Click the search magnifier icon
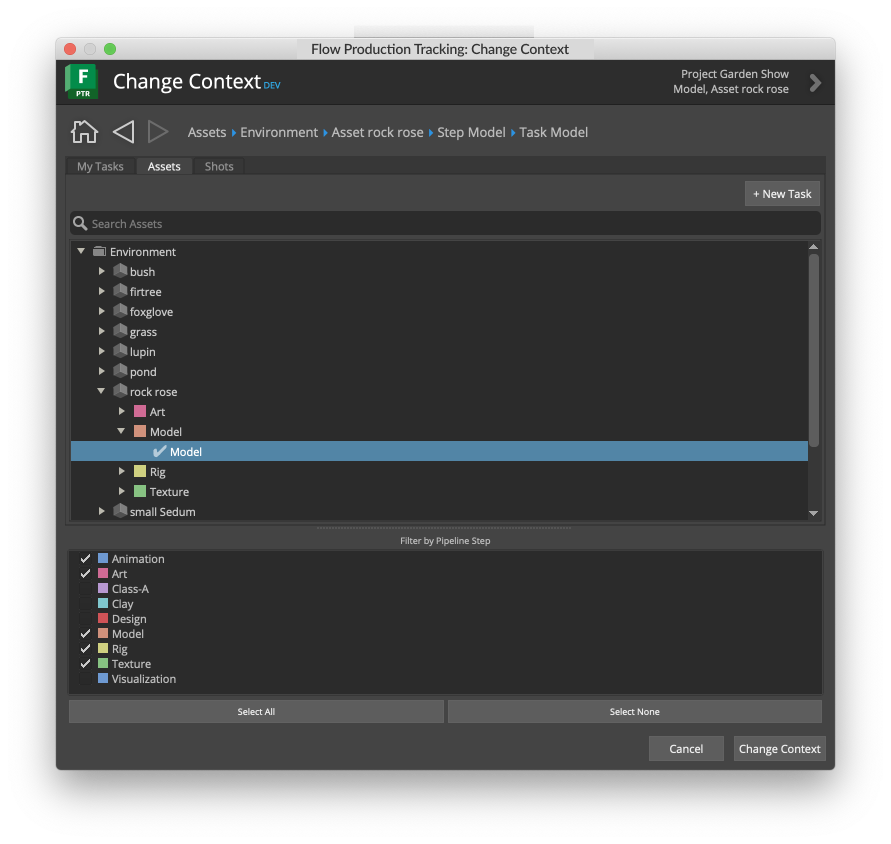This screenshot has height=844, width=891. 80,223
